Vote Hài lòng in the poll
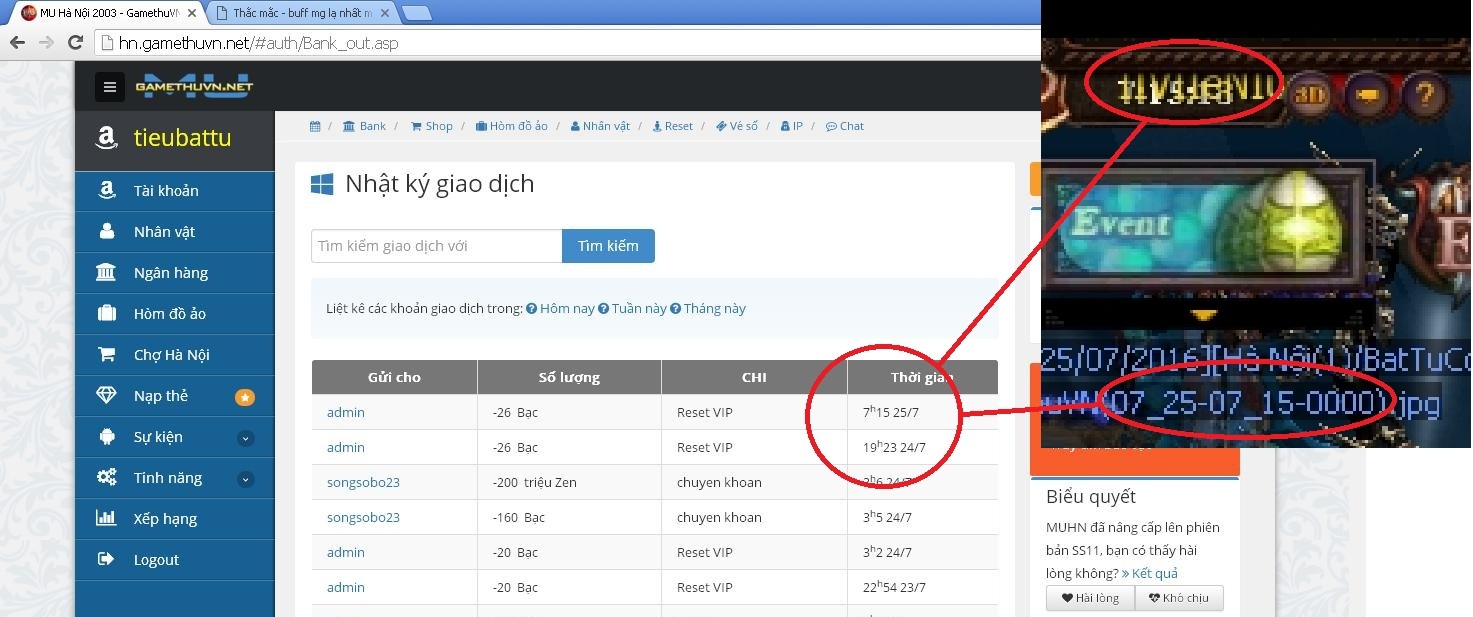Image resolution: width=1473 pixels, height=617 pixels. click(1090, 598)
